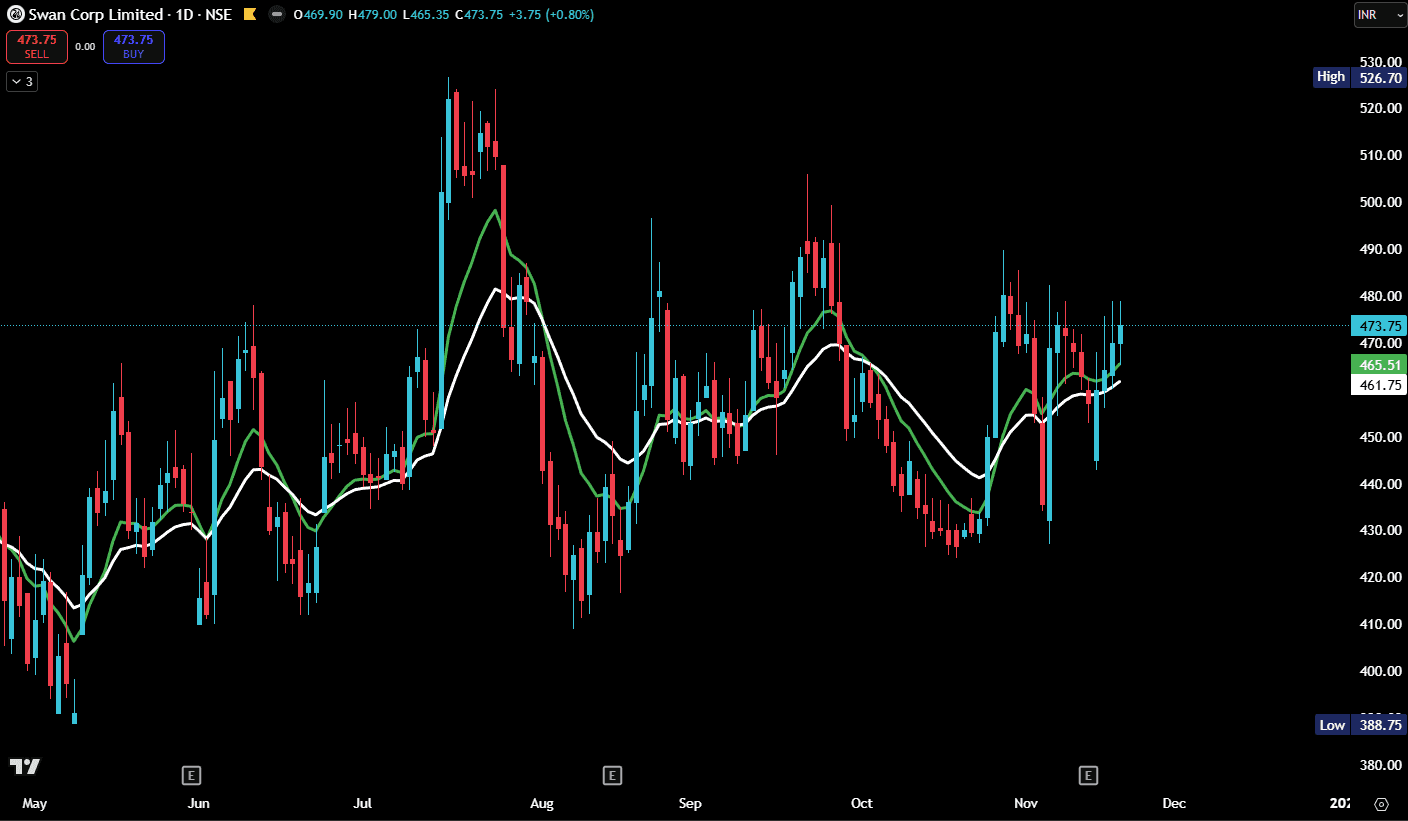This screenshot has height=821, width=1408.
Task: Click the Aug label on time axis
Action: 541,803
